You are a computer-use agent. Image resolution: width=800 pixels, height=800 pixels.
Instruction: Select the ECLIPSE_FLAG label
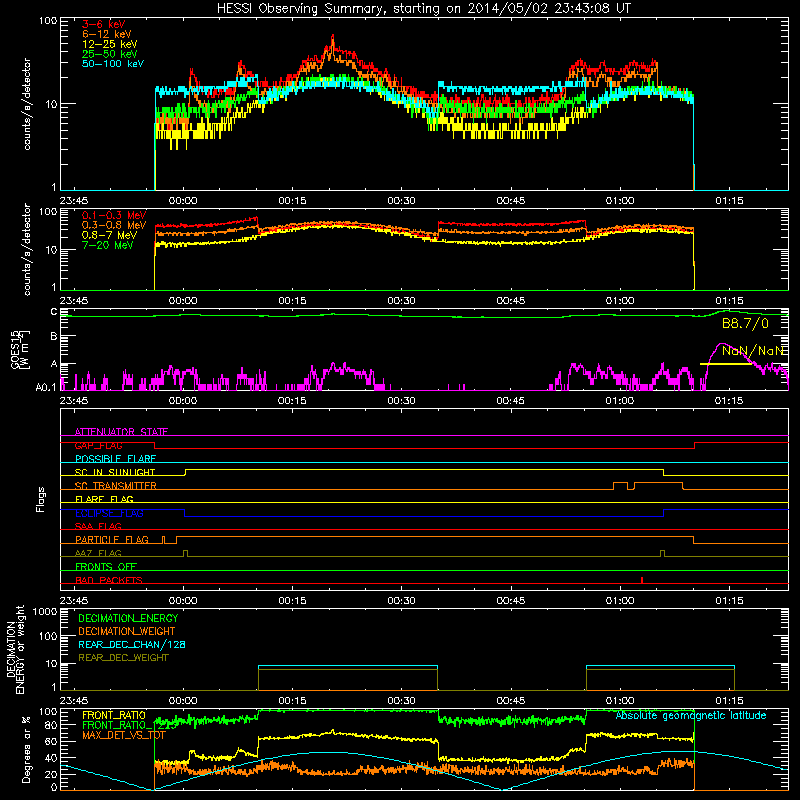[109, 513]
